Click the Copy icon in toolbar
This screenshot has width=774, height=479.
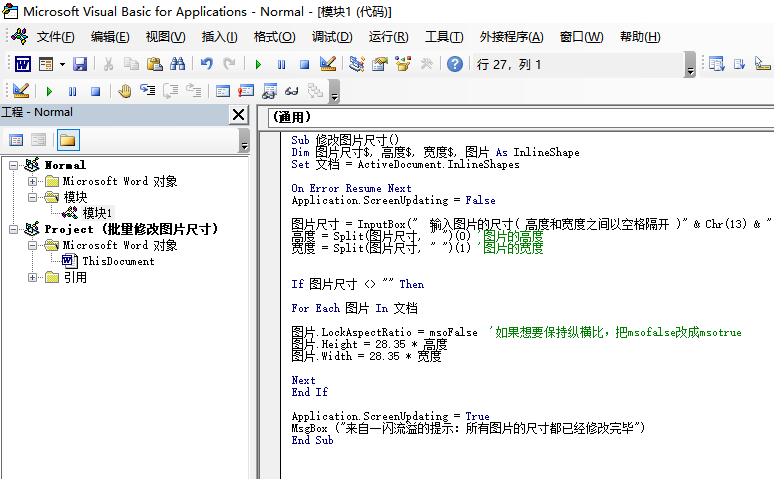(131, 64)
